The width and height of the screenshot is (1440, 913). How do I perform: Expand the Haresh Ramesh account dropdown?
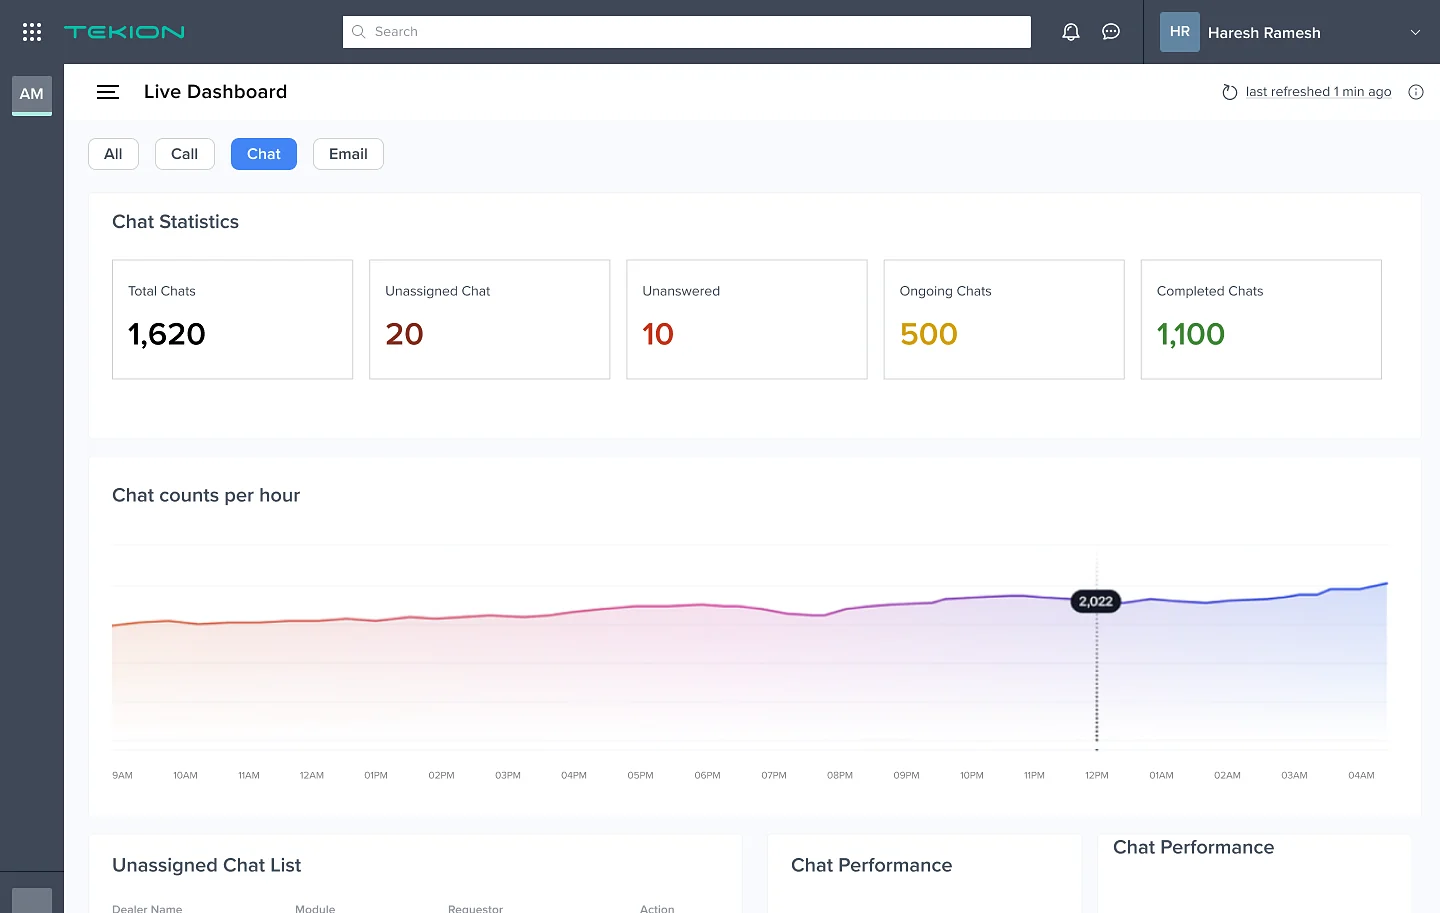point(1415,32)
